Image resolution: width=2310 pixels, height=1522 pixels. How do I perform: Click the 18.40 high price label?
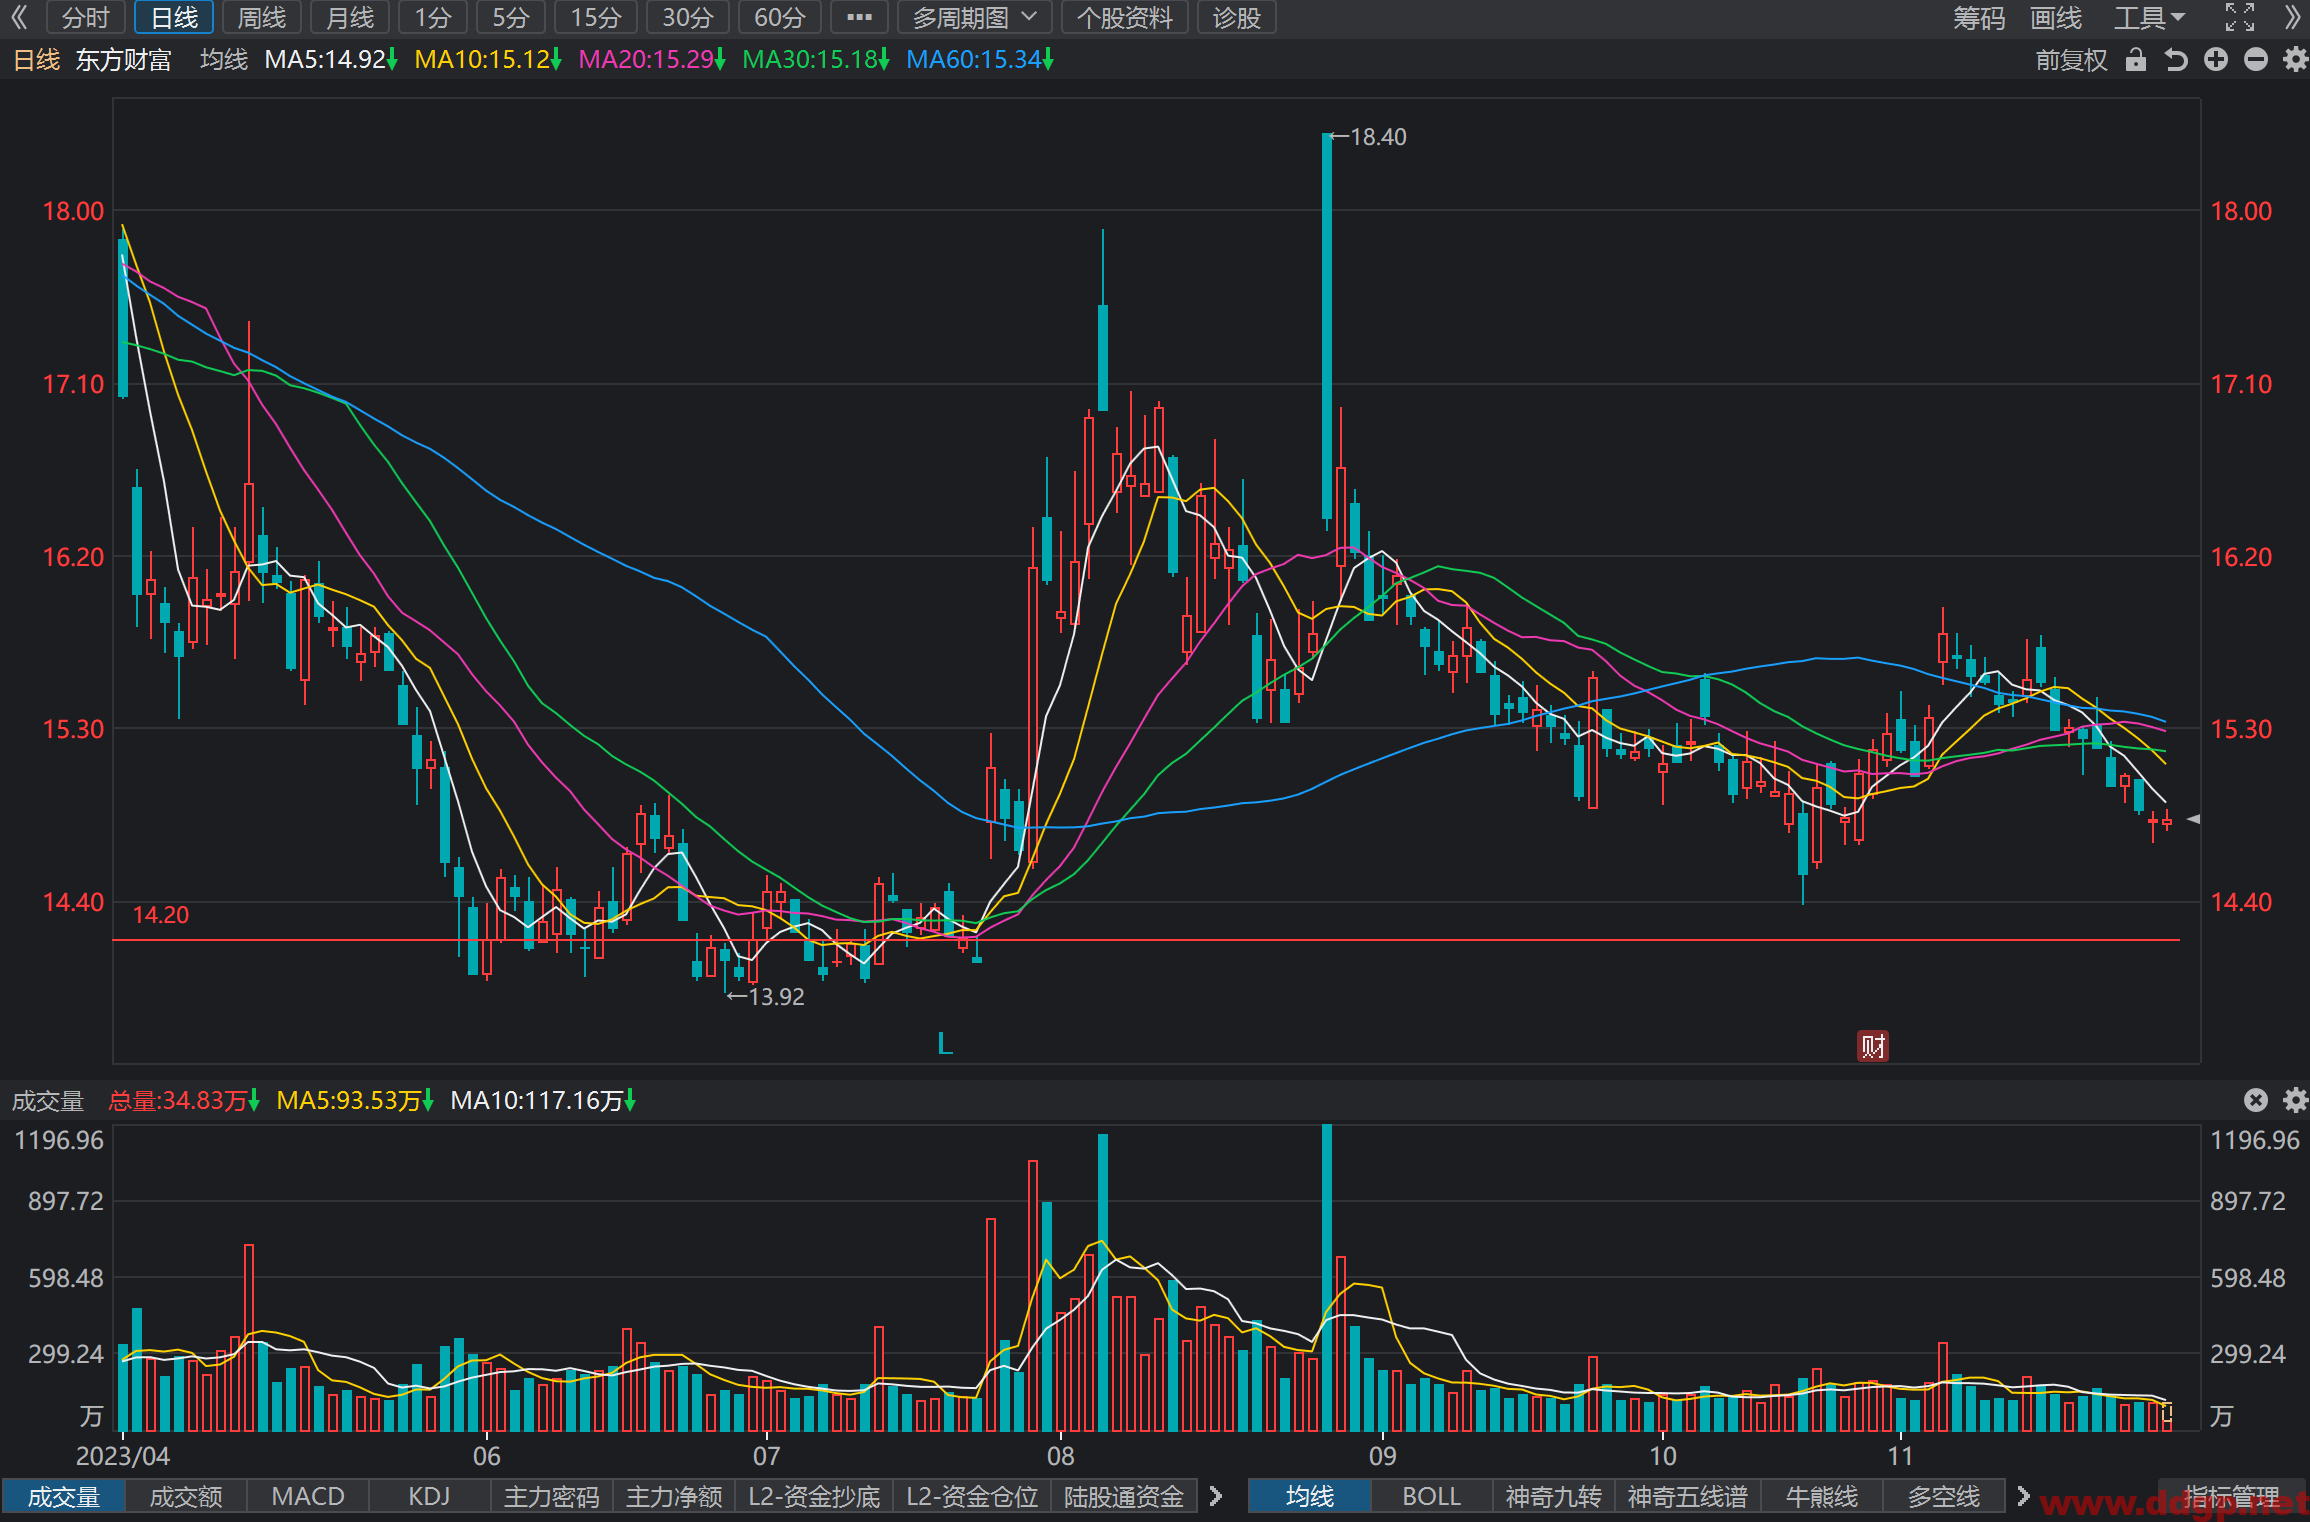pyautogui.click(x=1377, y=137)
